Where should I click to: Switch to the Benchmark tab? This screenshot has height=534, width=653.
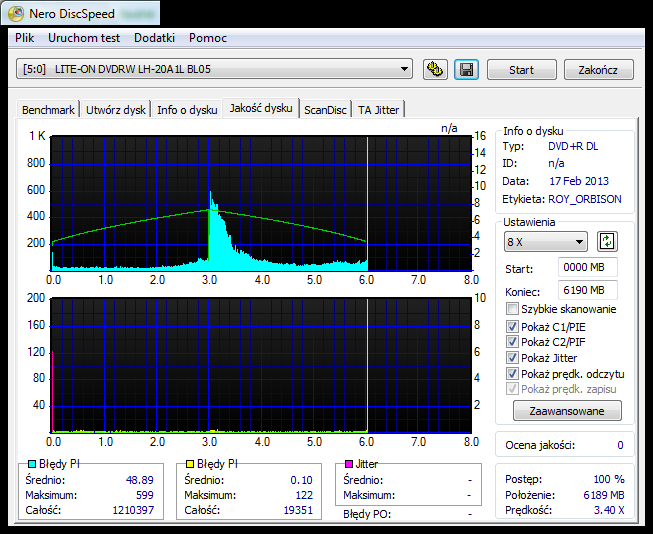pos(48,110)
